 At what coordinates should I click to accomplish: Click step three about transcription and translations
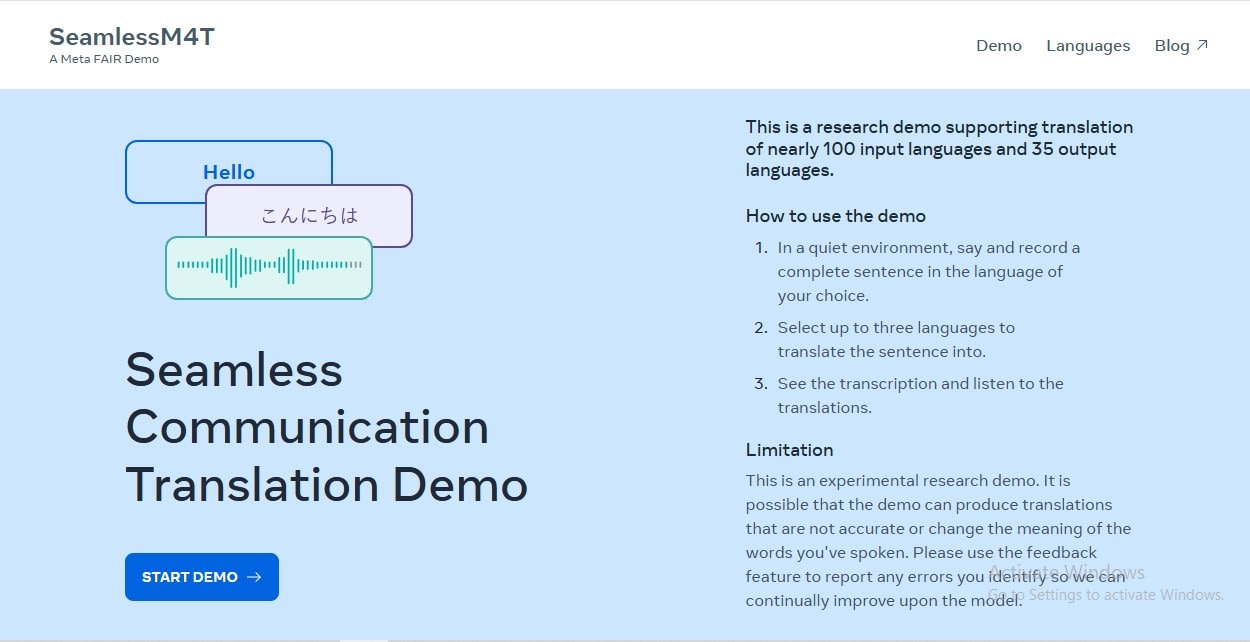(909, 395)
